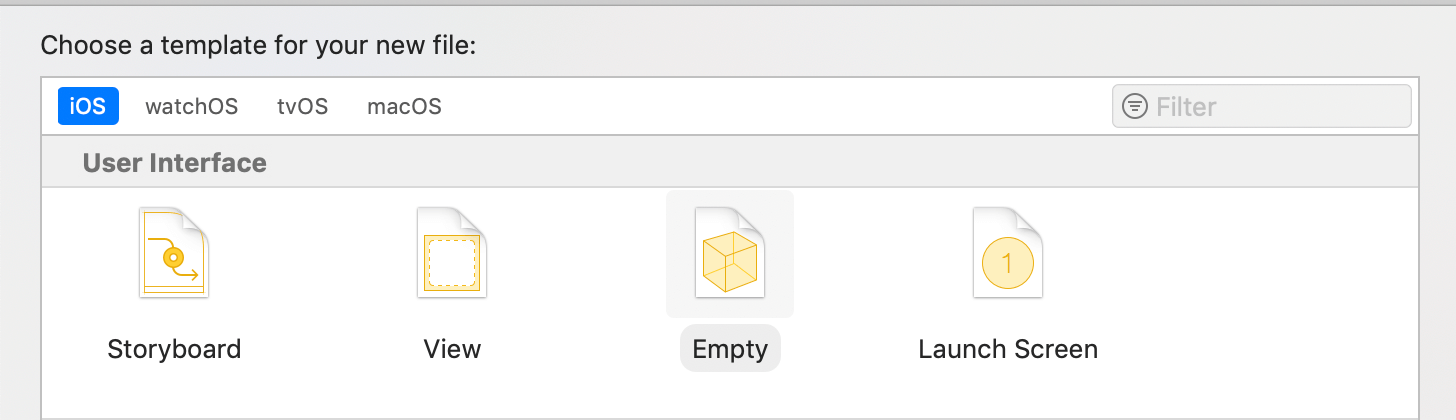
Task: Switch to the iOS platform tab
Action: tap(88, 106)
